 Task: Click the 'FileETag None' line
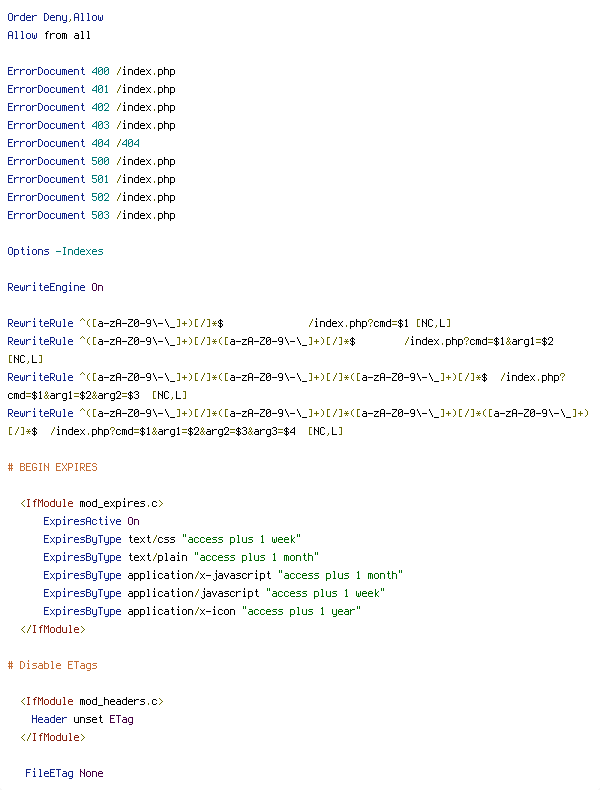click(x=64, y=773)
